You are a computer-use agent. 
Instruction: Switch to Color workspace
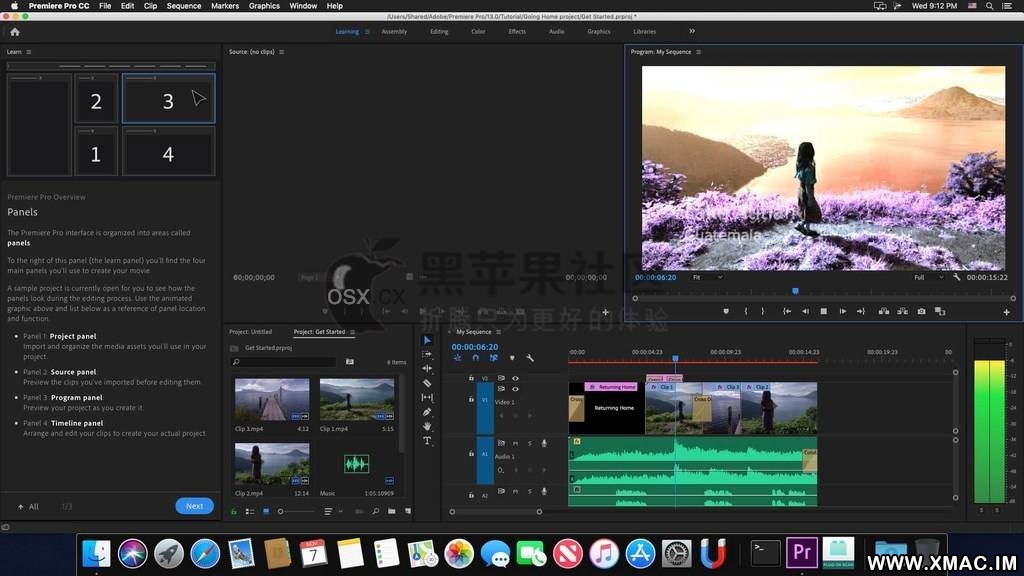478,31
